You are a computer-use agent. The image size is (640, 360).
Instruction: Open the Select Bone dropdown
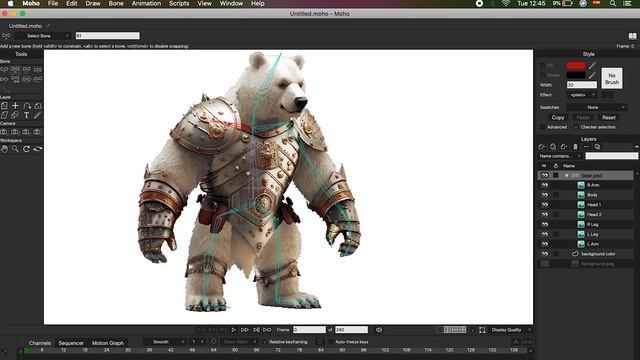coord(42,36)
